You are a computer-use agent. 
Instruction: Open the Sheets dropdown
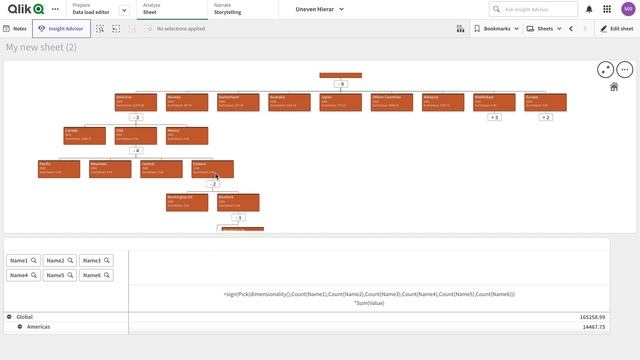[x=544, y=29]
